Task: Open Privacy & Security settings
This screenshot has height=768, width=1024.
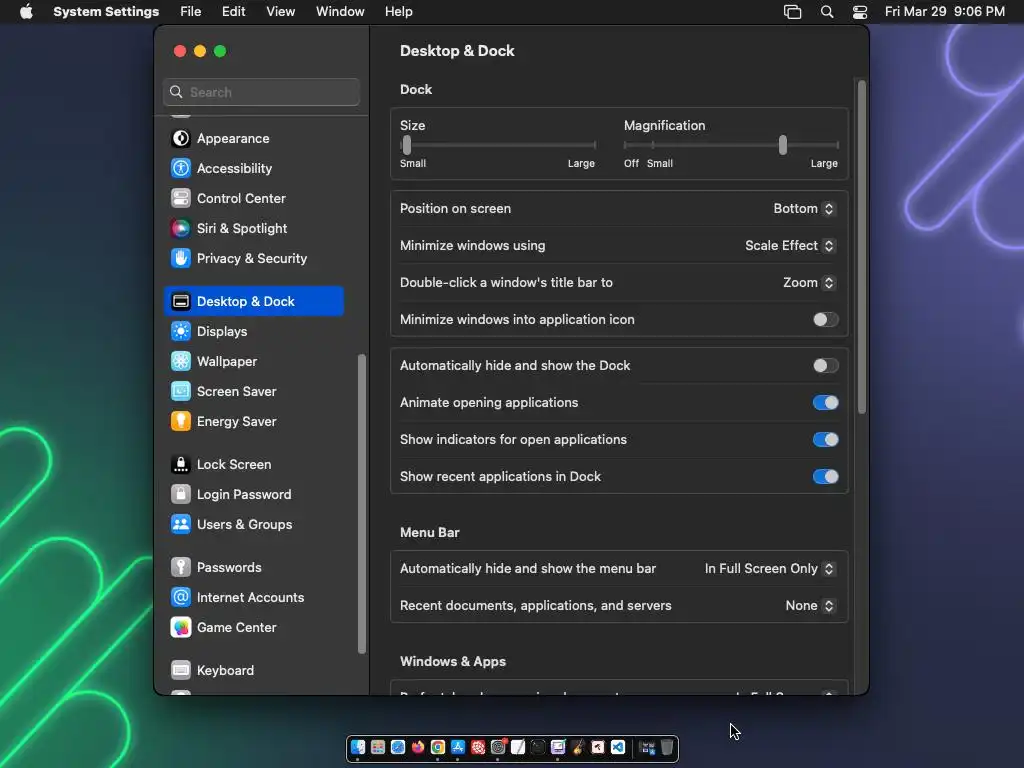Action: pos(253,259)
